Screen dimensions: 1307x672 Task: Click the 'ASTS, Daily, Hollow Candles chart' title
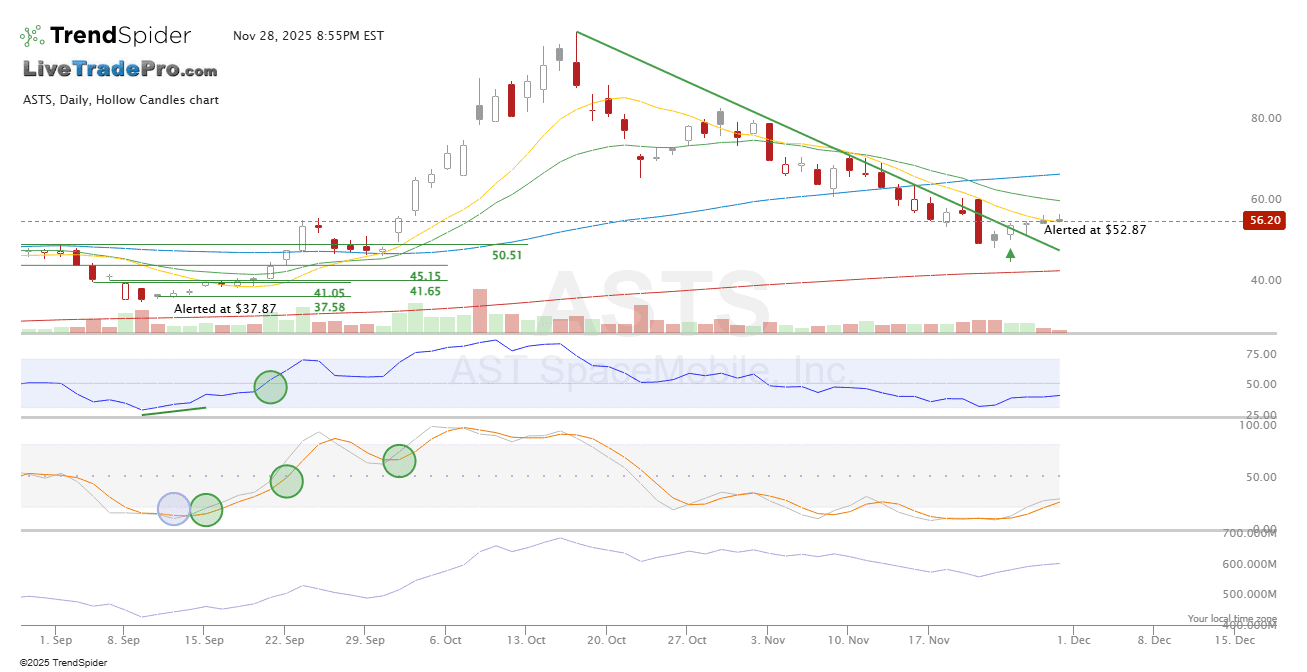[x=121, y=100]
